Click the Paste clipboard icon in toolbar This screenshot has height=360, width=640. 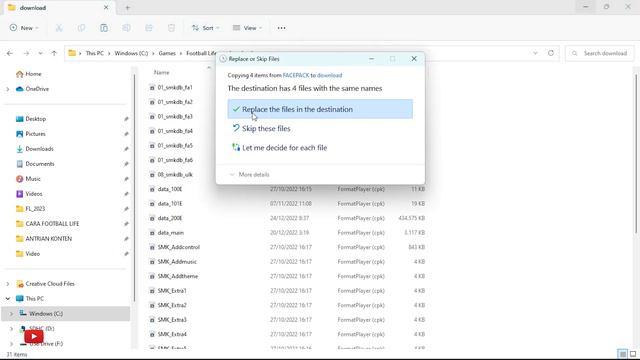tap(104, 28)
